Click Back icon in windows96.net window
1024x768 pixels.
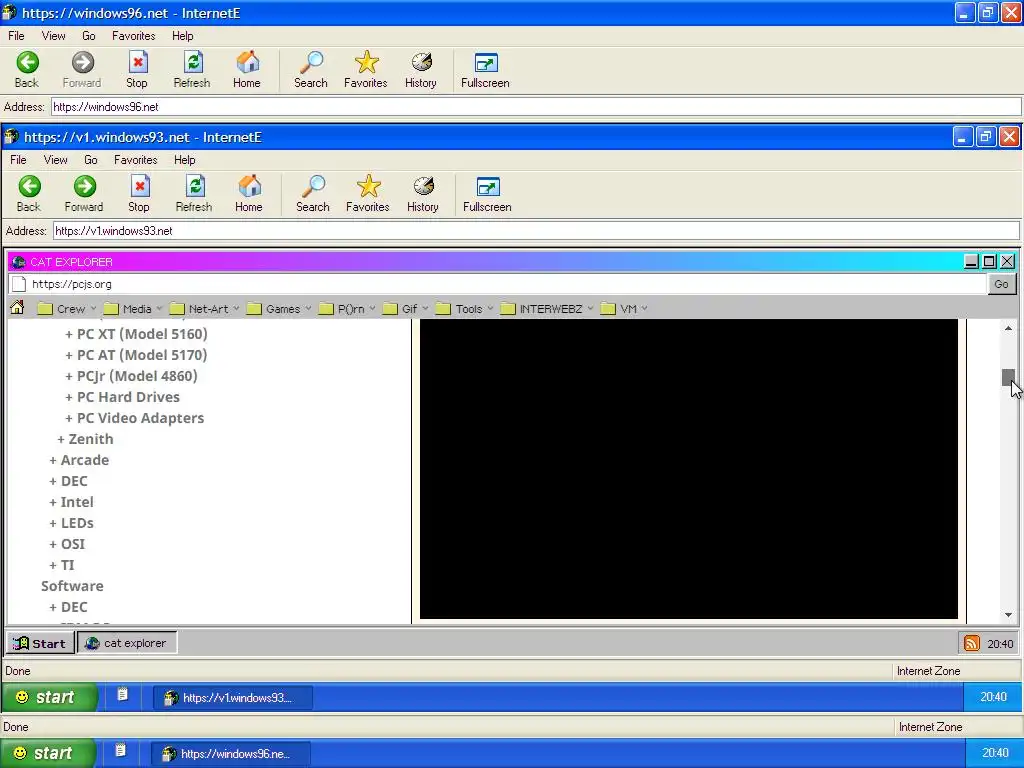coord(27,63)
